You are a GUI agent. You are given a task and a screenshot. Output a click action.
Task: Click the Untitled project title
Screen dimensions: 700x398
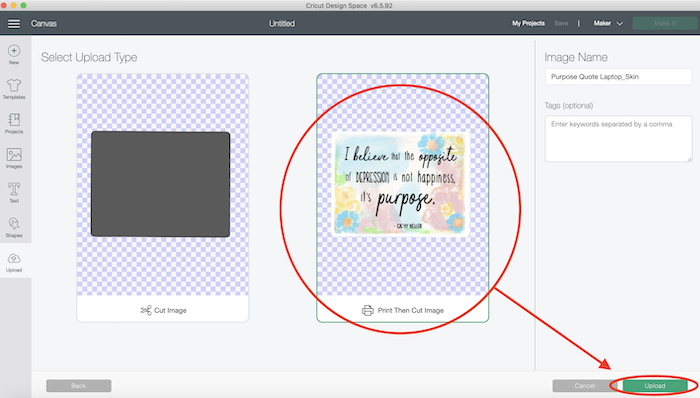[282, 24]
